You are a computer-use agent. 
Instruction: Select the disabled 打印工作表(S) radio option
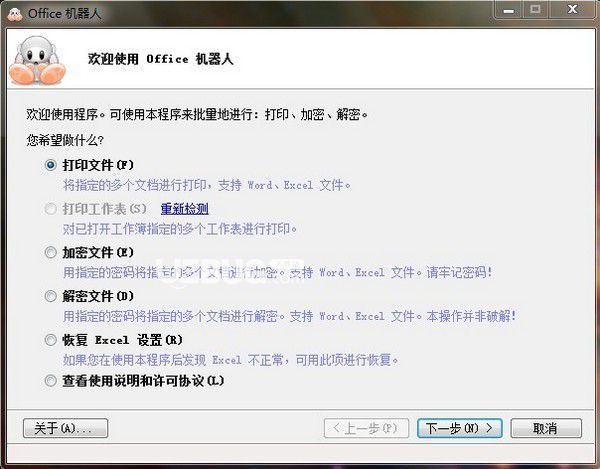point(51,209)
